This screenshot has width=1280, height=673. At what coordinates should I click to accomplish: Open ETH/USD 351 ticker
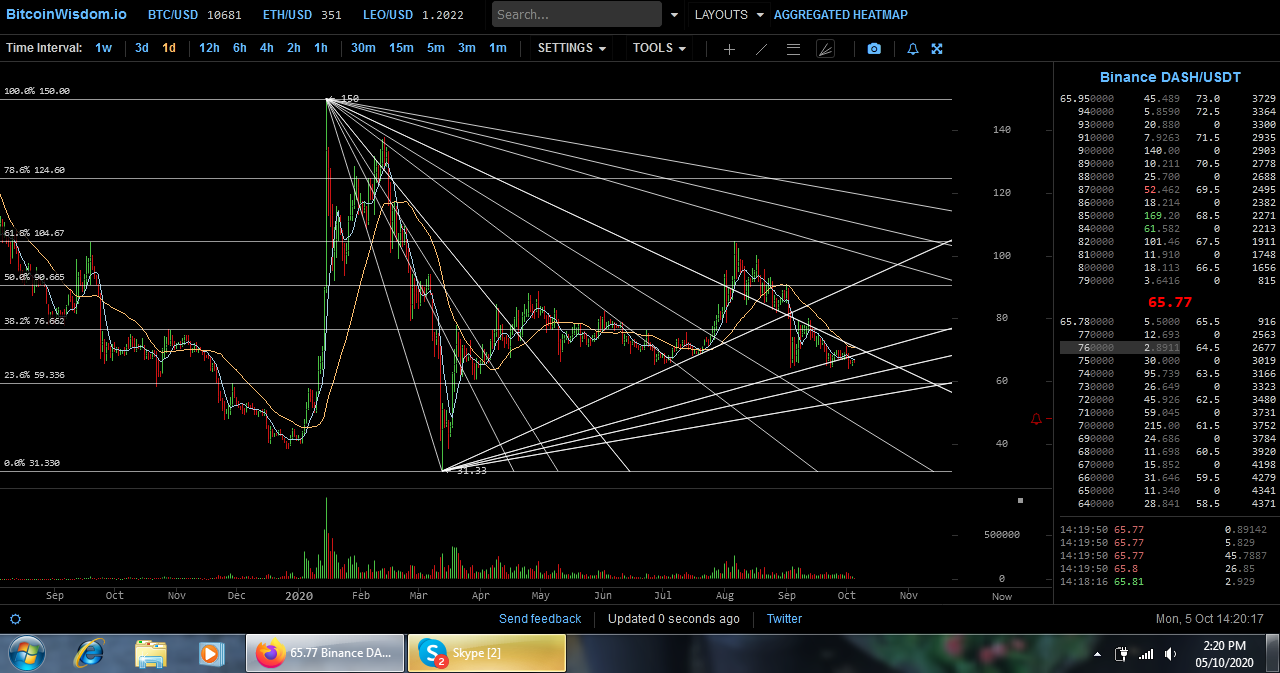tap(303, 15)
